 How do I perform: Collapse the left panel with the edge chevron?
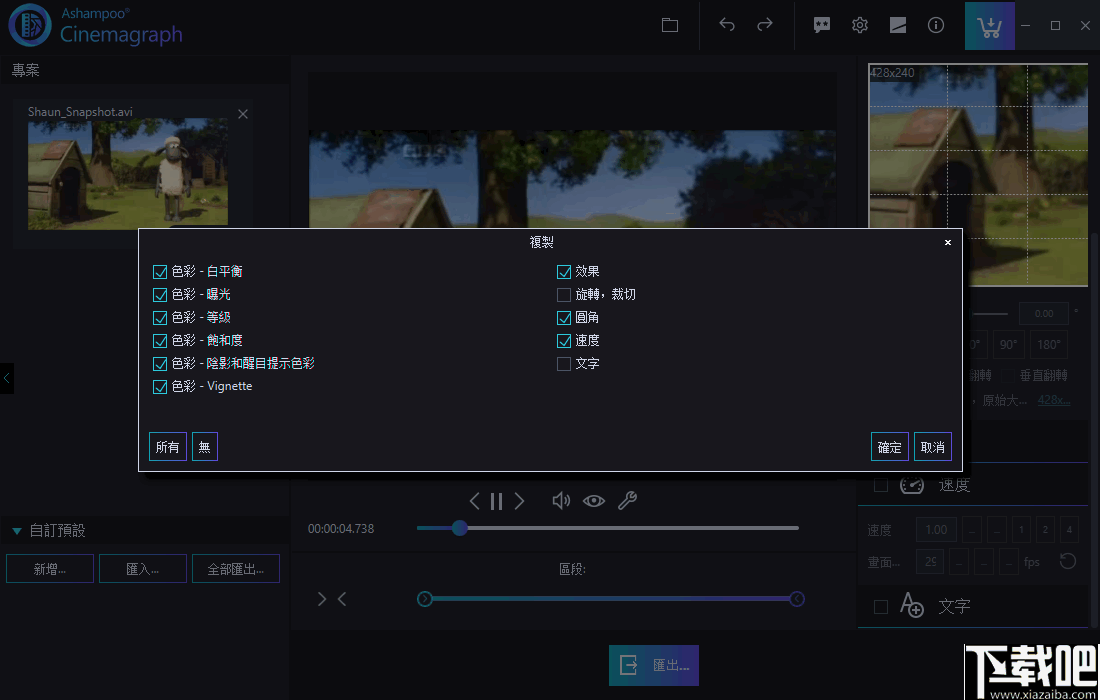coord(7,378)
